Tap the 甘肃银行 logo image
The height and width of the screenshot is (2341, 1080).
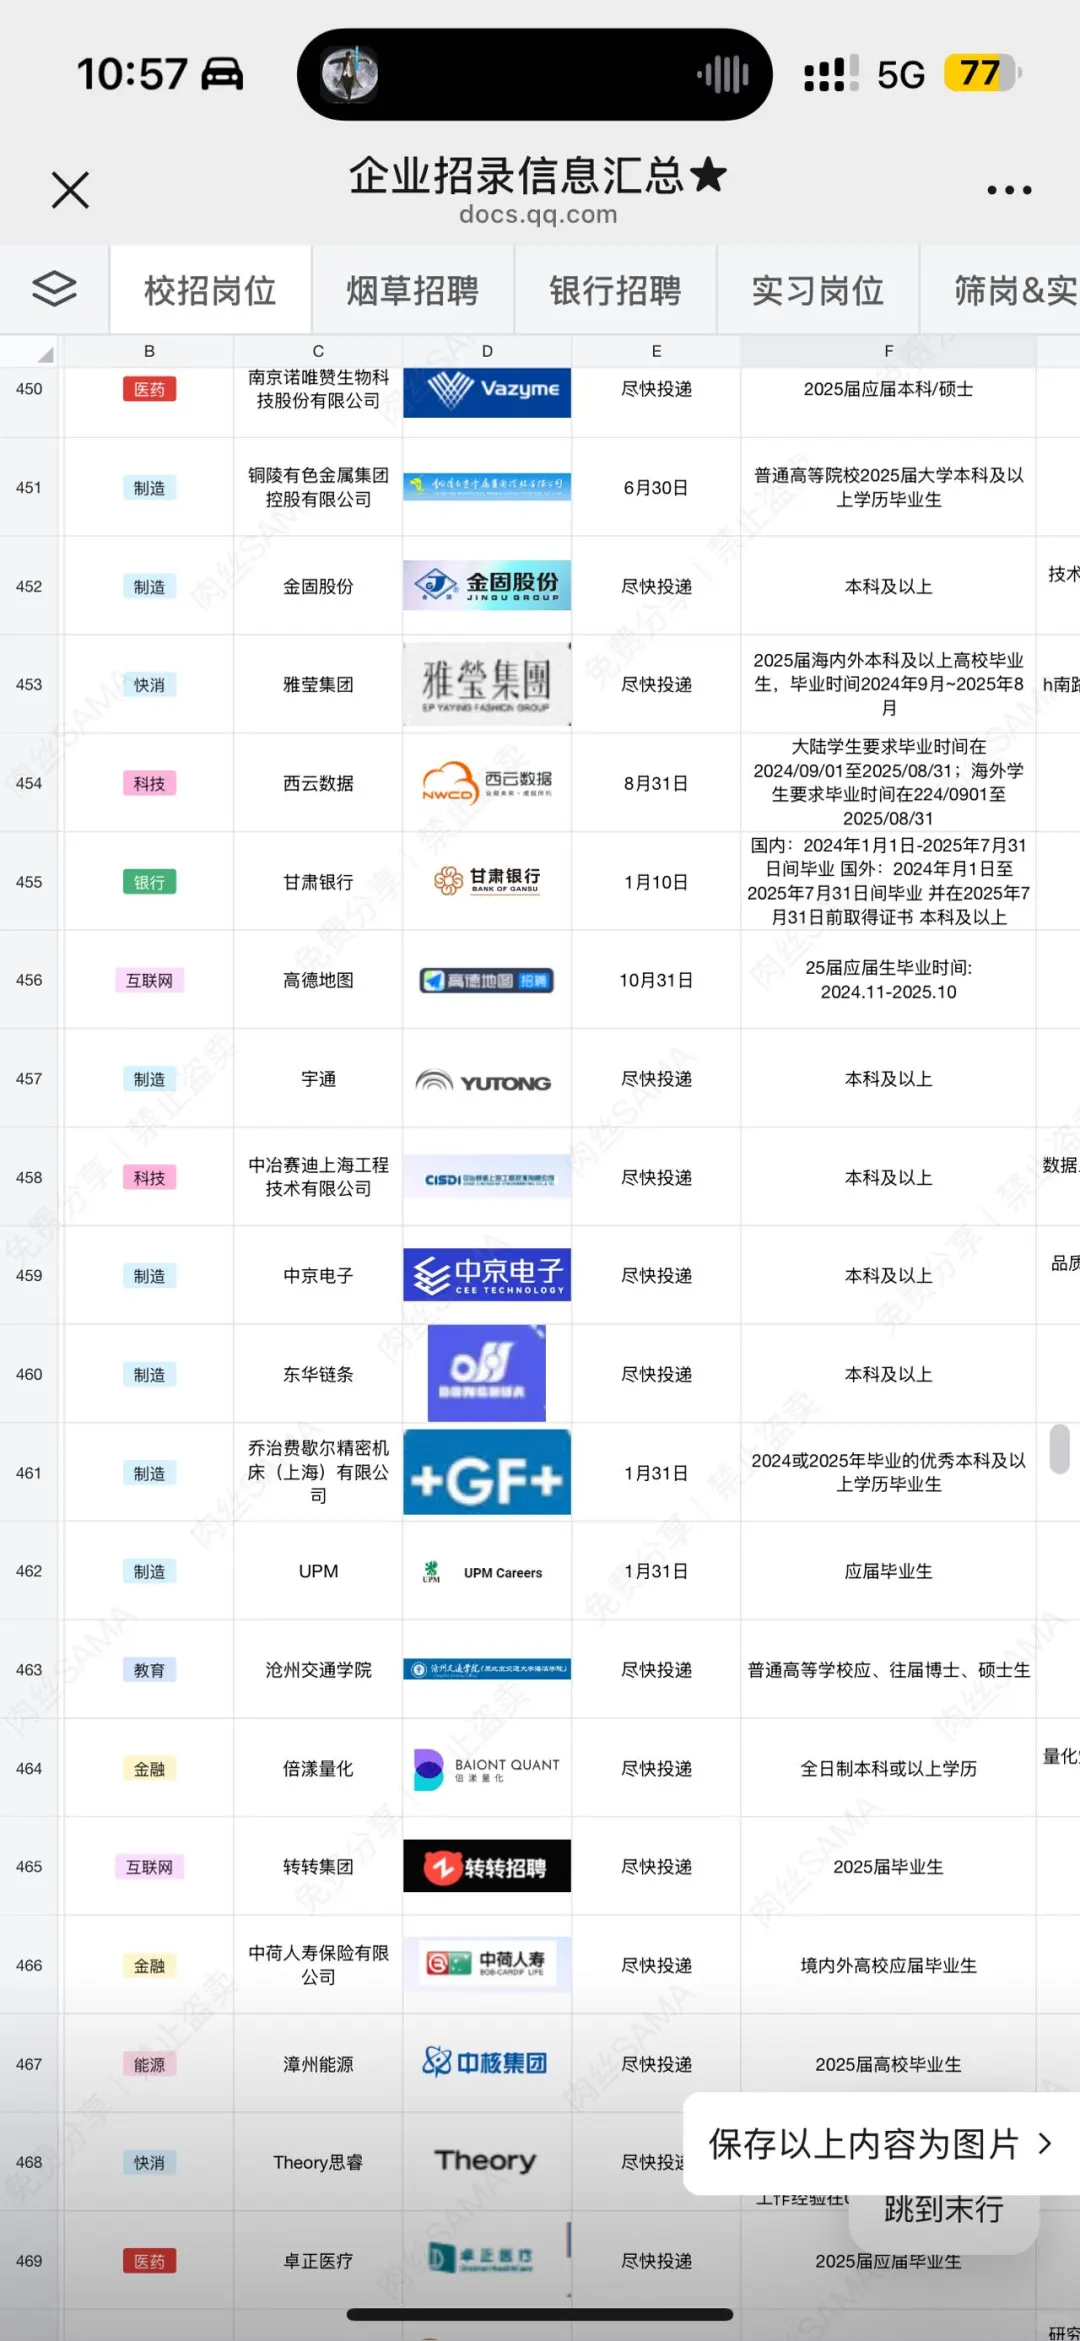point(487,881)
